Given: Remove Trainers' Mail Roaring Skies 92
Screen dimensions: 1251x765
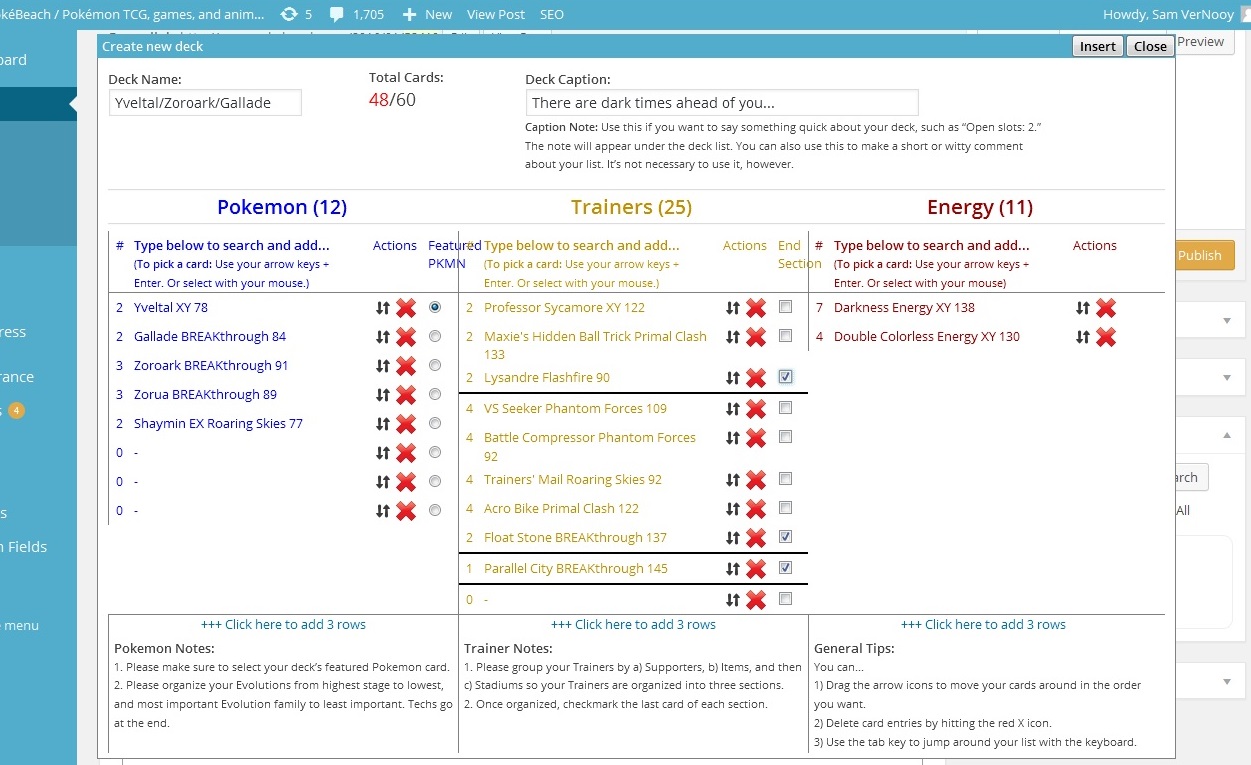Looking at the screenshot, I should click(755, 480).
